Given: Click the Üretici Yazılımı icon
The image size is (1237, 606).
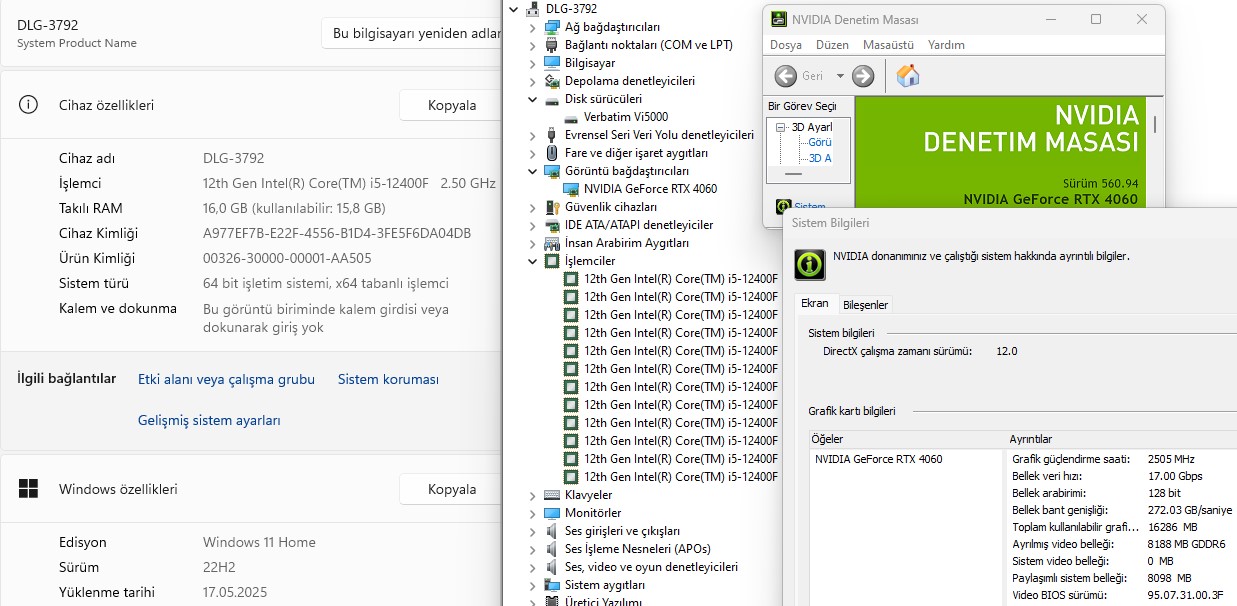Looking at the screenshot, I should [552, 602].
